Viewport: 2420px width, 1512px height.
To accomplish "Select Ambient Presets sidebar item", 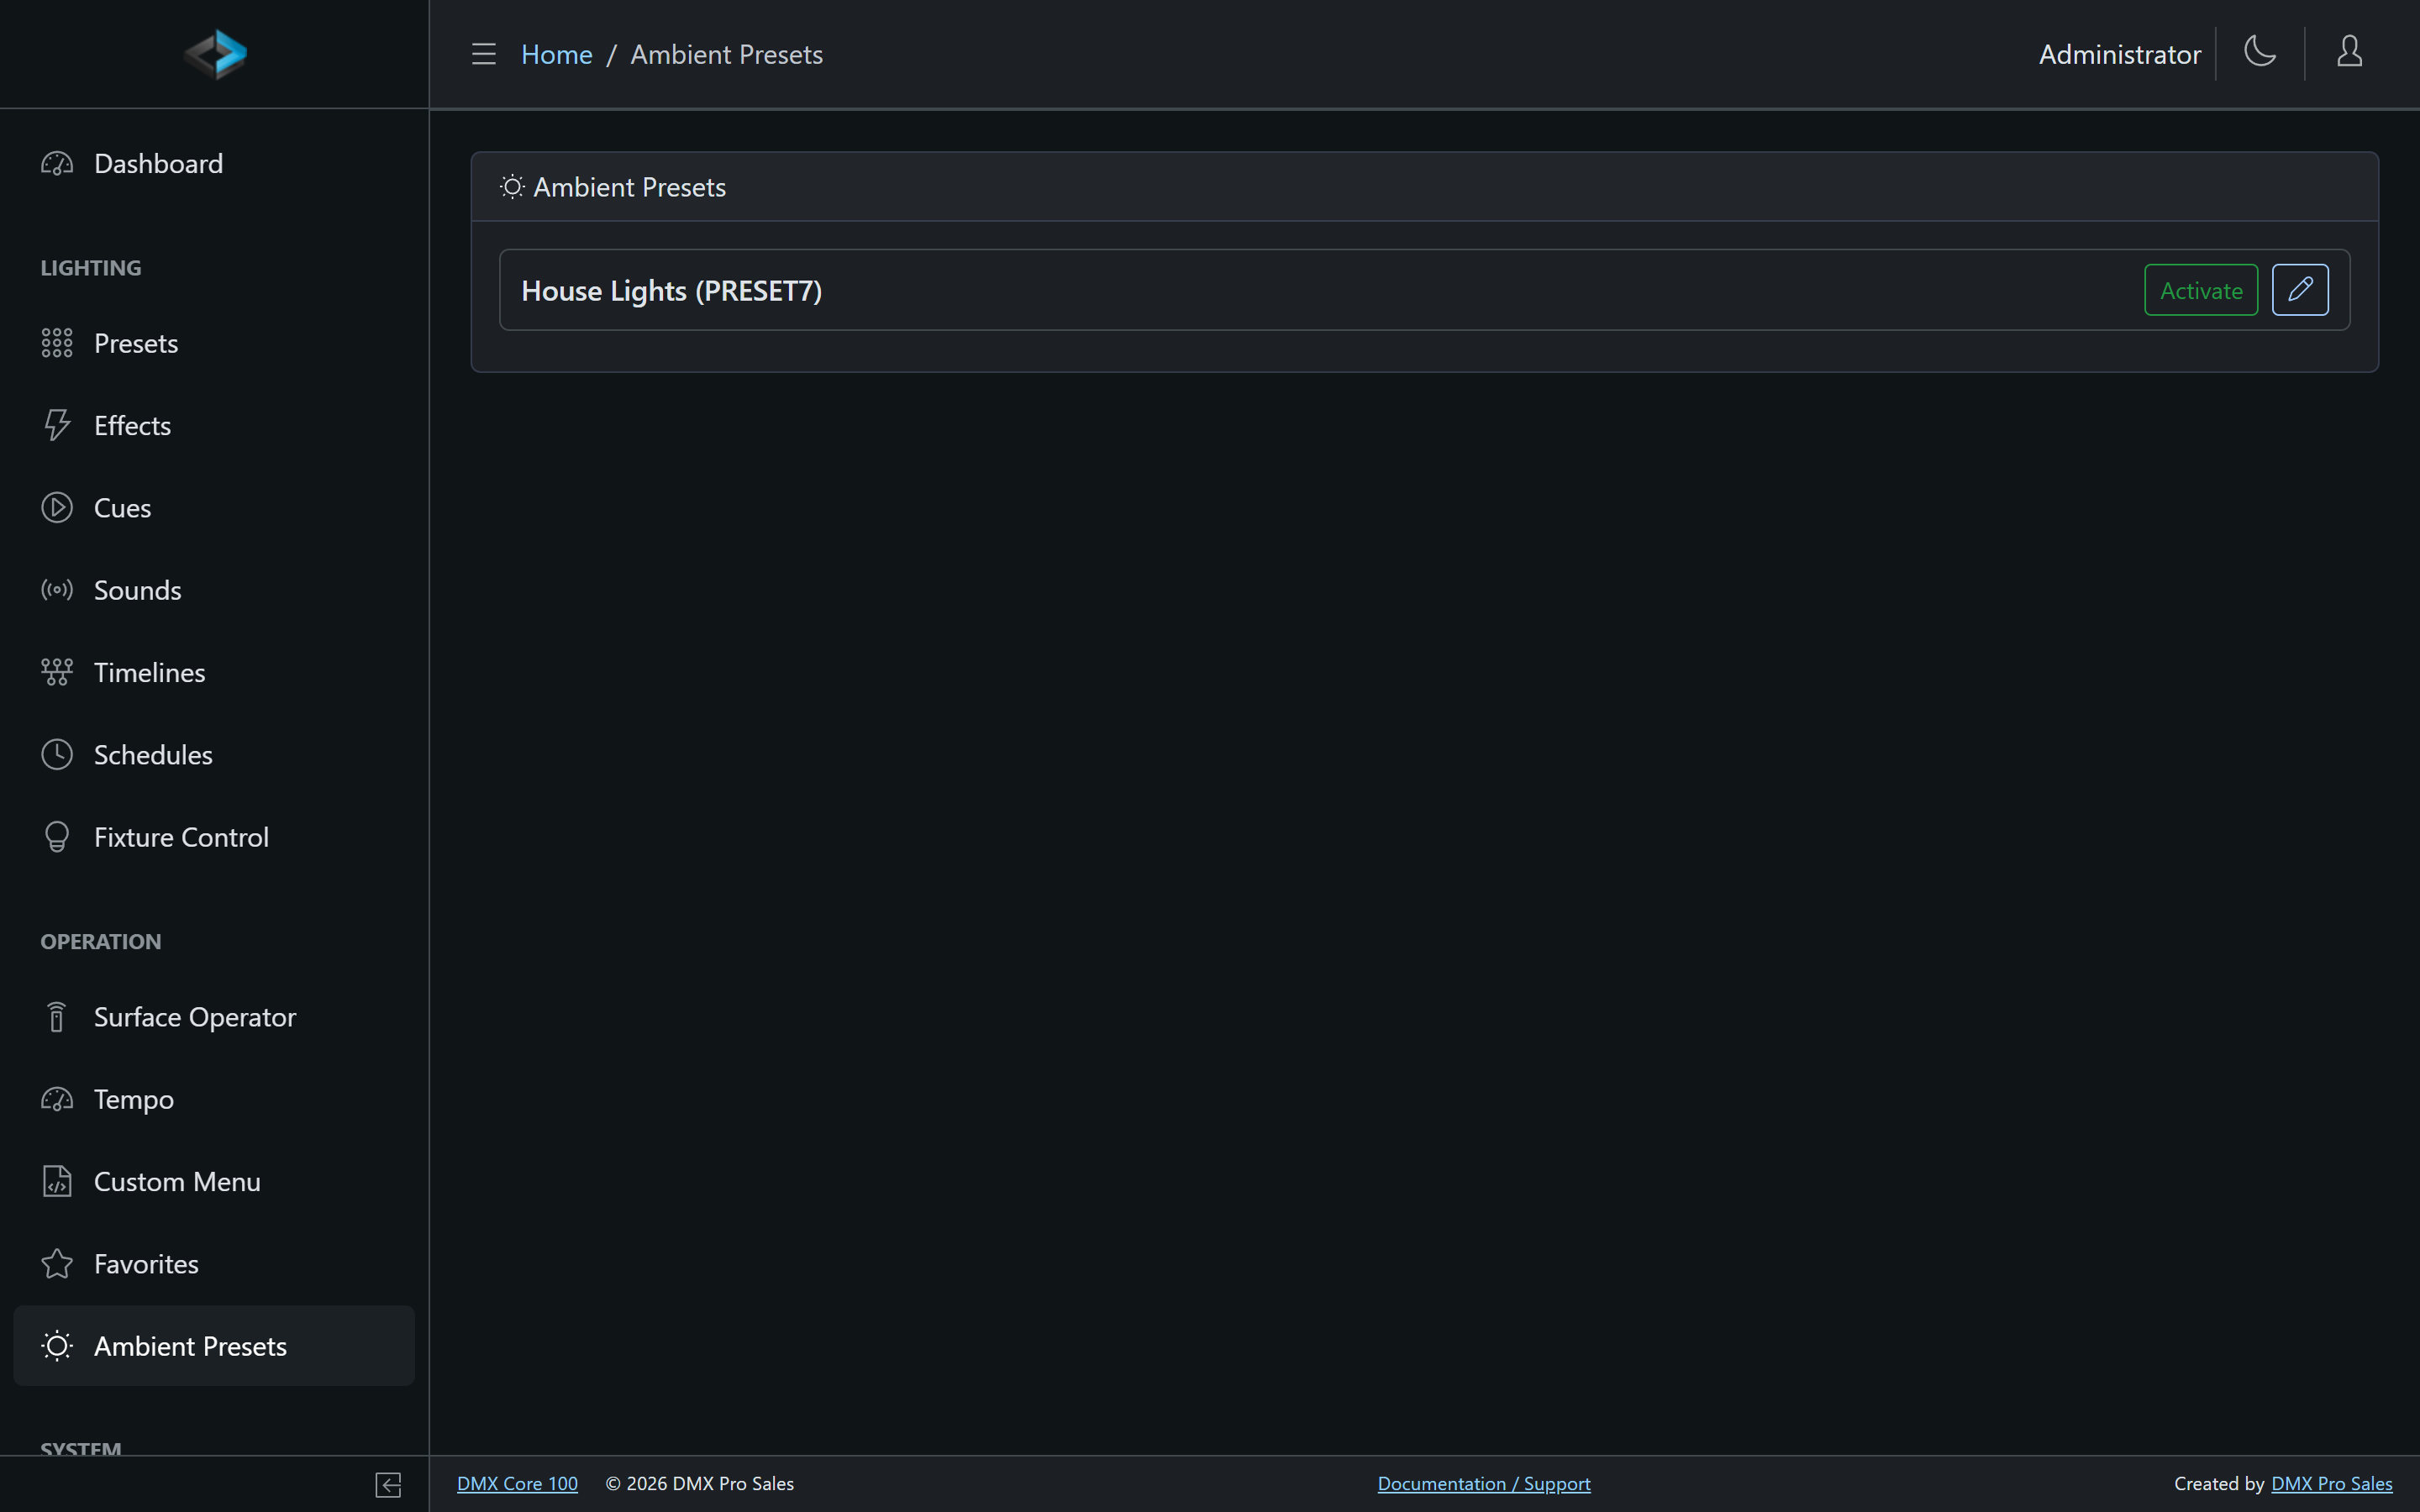I will click(214, 1346).
